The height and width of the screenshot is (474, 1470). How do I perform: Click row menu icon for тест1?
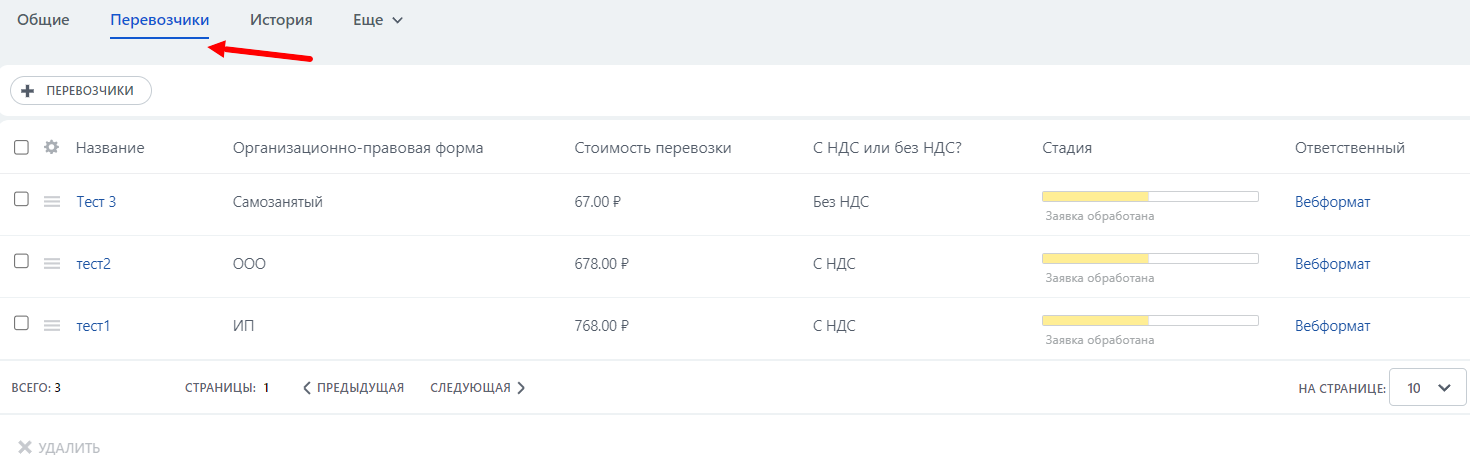[x=52, y=326]
